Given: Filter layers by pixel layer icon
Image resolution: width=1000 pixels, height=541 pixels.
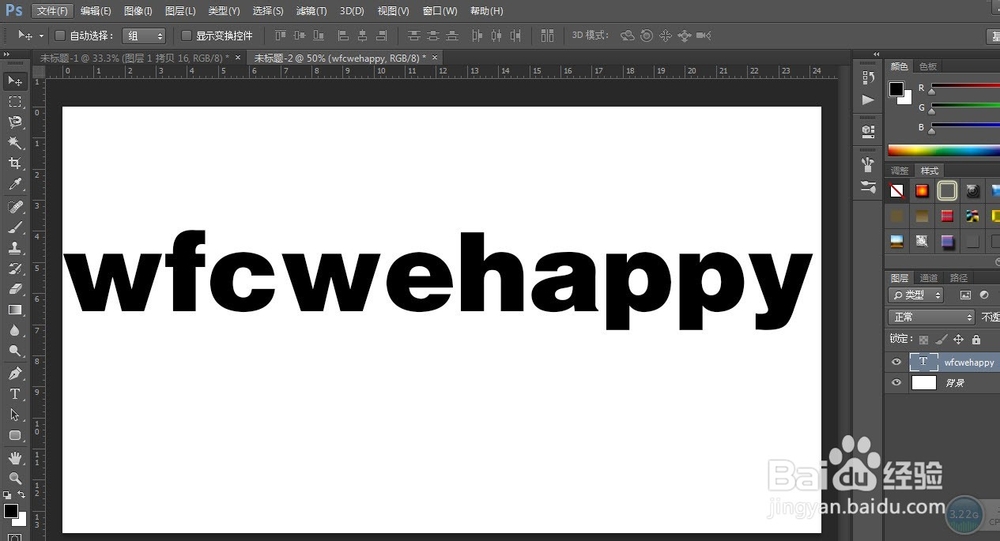Looking at the screenshot, I should (965, 295).
